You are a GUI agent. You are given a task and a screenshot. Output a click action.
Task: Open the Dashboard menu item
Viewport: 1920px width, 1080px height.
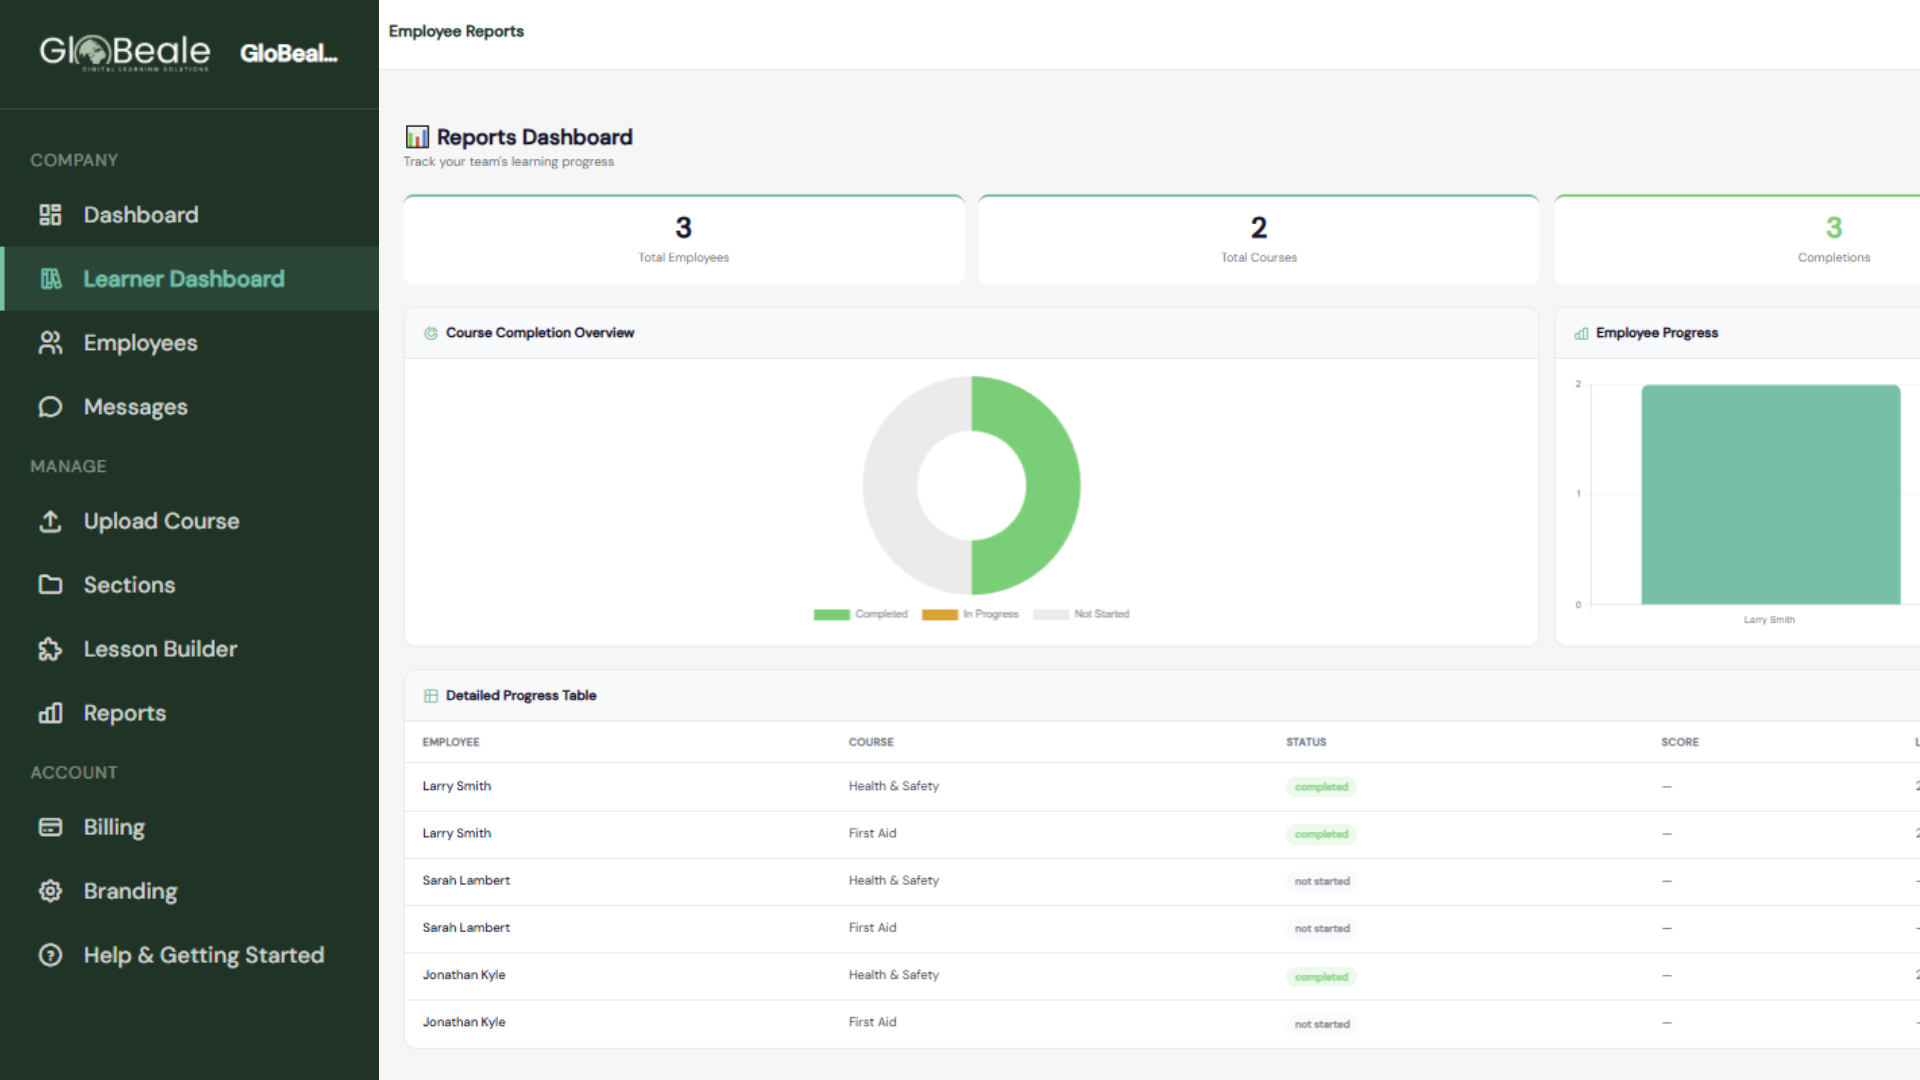190,215
